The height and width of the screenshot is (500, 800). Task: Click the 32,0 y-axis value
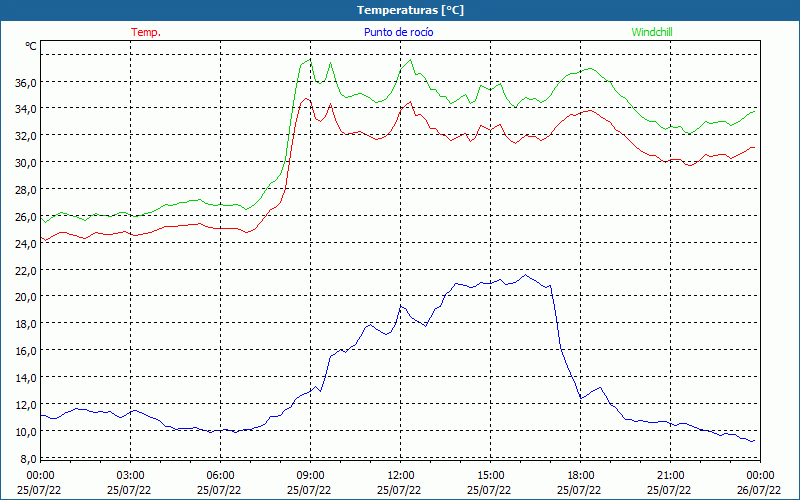click(x=26, y=136)
